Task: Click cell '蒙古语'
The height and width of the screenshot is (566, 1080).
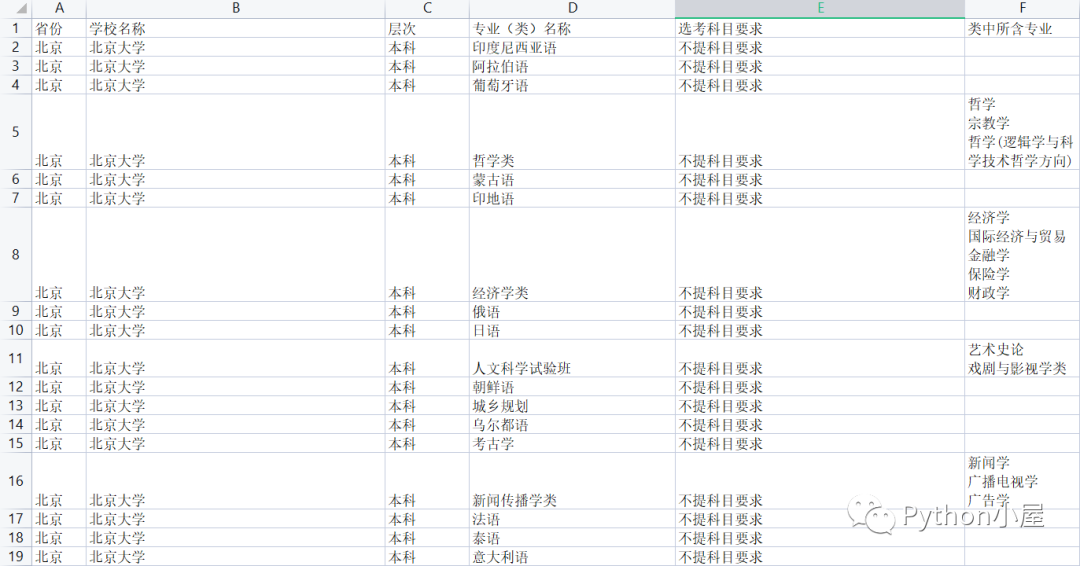Action: pos(572,180)
